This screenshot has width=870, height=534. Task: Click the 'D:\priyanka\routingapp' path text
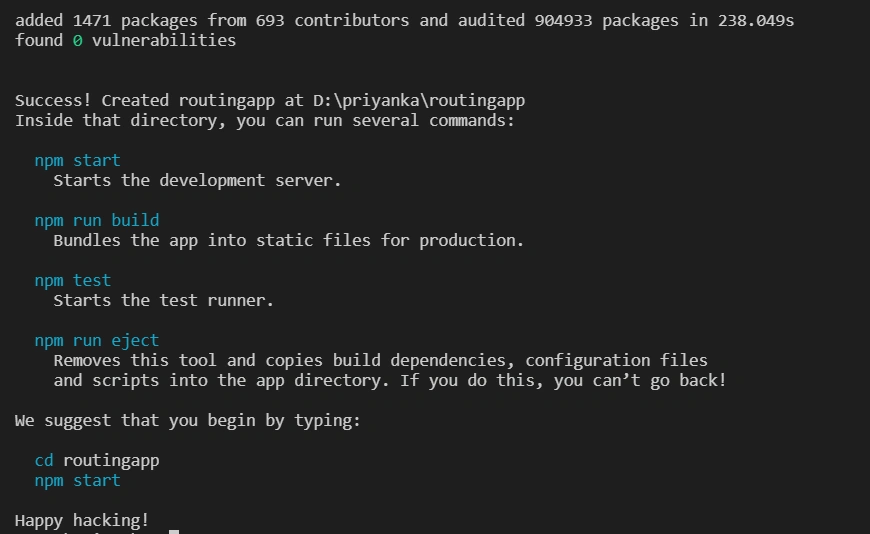419,100
